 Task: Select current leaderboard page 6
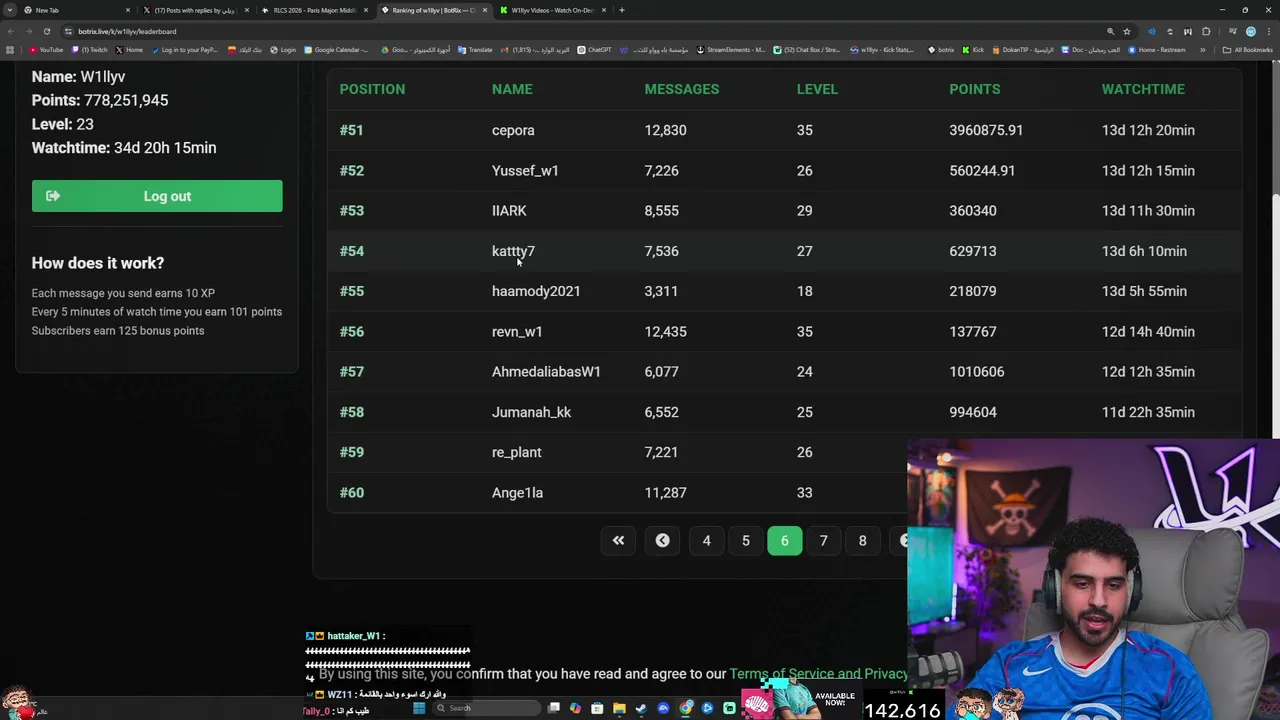pyautogui.click(x=784, y=540)
